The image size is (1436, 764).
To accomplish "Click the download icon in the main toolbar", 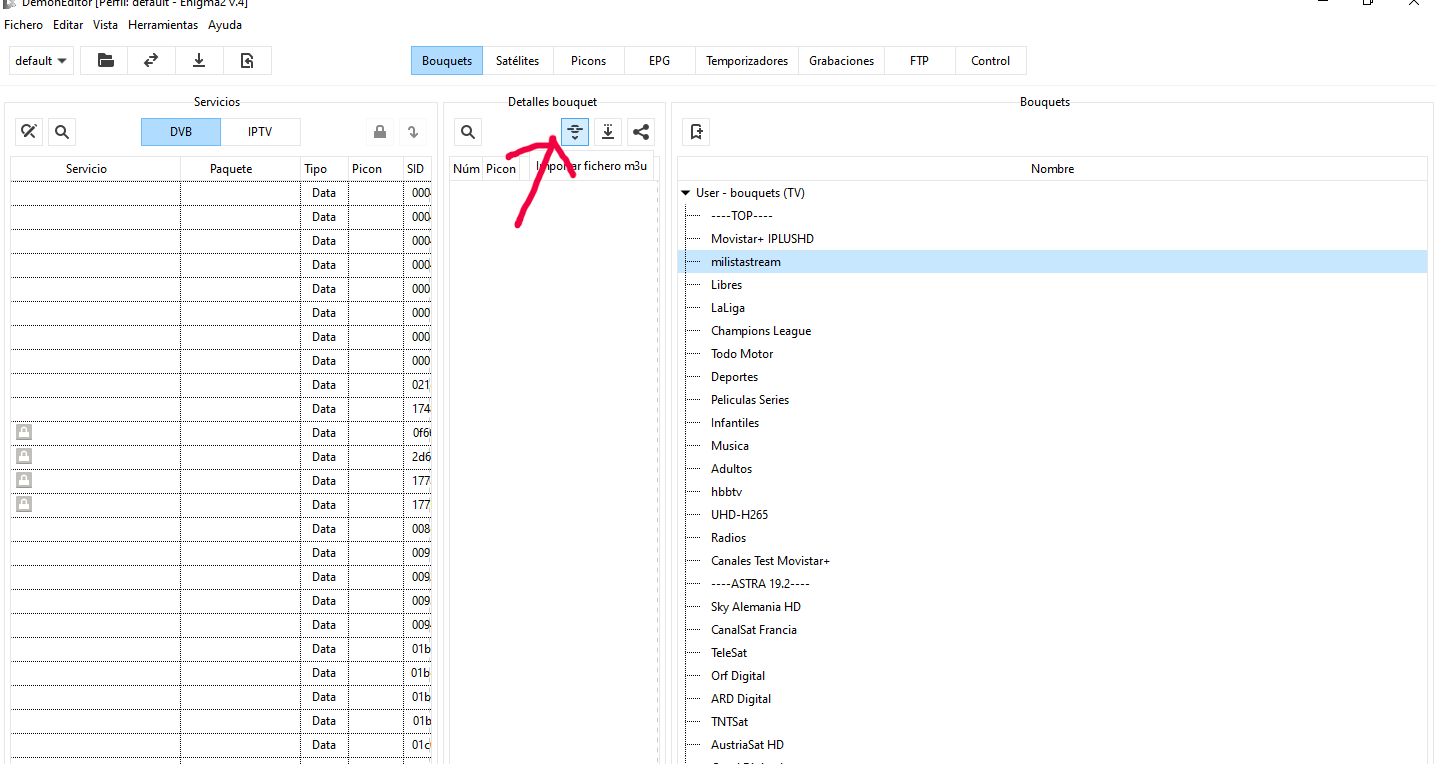I will (x=199, y=61).
